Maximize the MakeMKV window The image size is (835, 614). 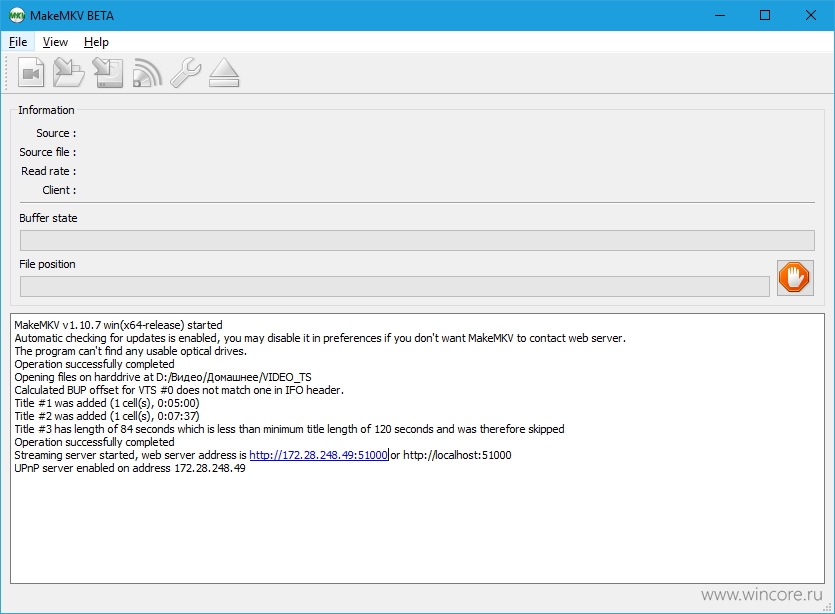pyautogui.click(x=765, y=15)
